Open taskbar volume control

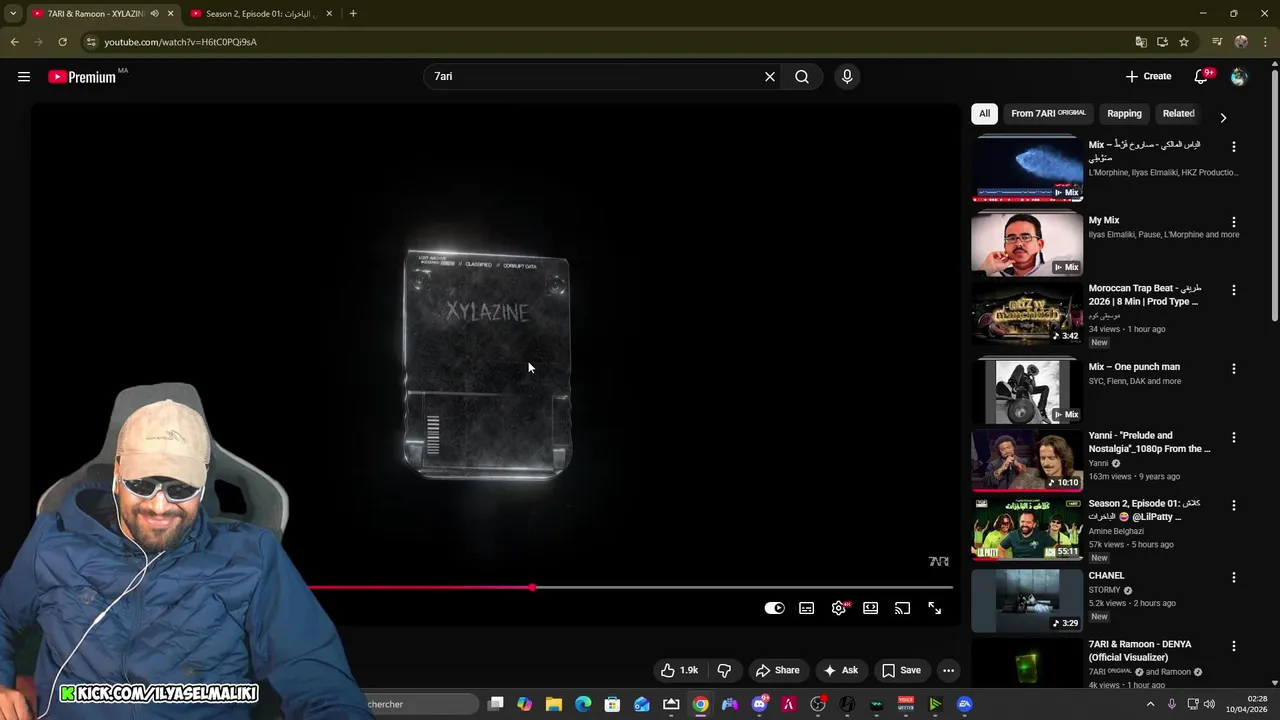[x=1211, y=704]
